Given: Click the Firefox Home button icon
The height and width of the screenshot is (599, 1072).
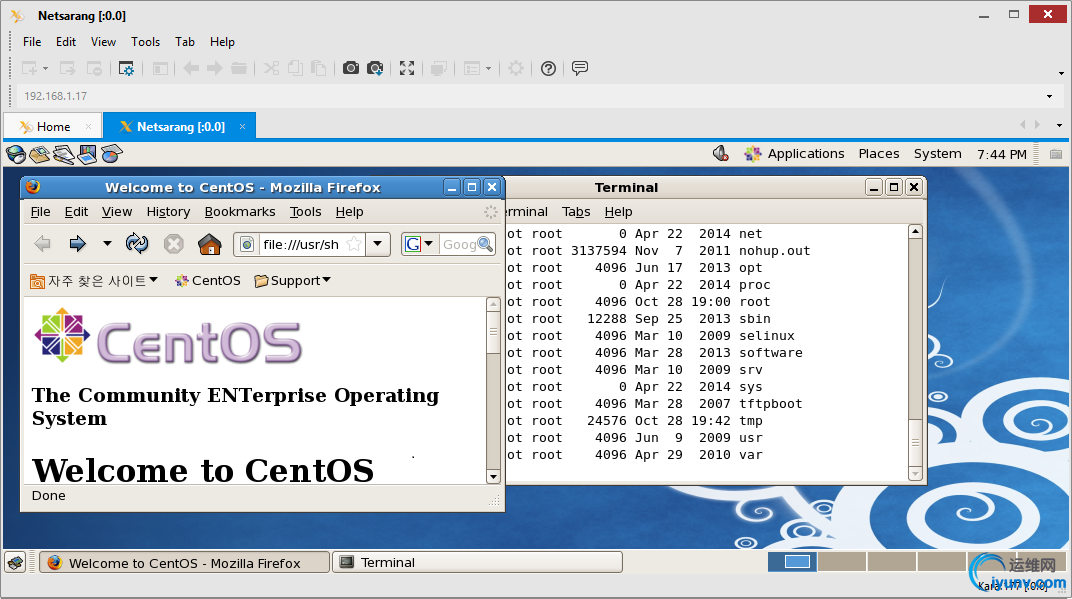Looking at the screenshot, I should click(x=209, y=244).
